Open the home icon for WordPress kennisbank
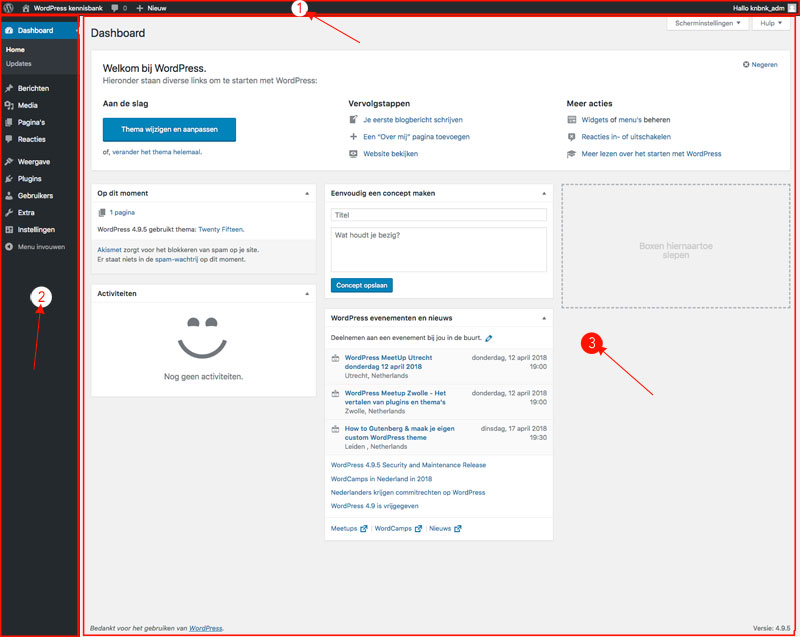This screenshot has width=800, height=637. 26,8
